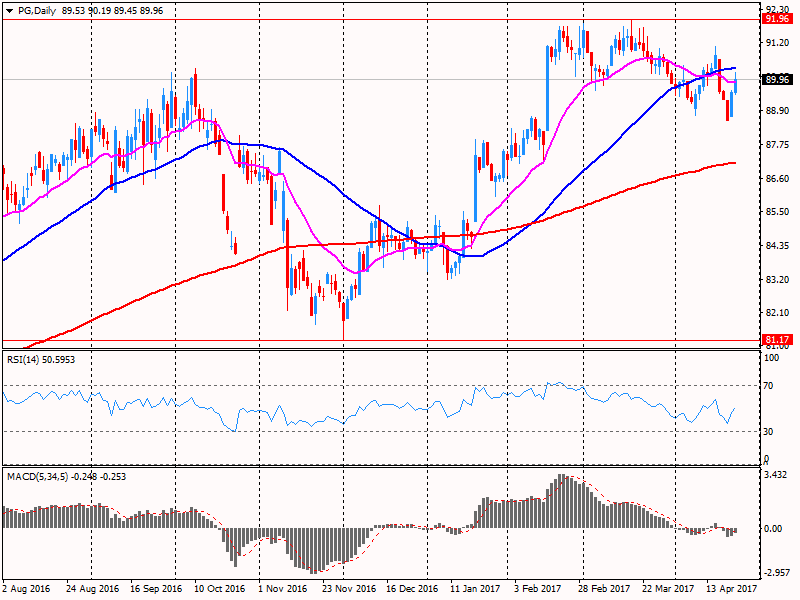Select the MACD -2.957 scale label

coord(777,573)
